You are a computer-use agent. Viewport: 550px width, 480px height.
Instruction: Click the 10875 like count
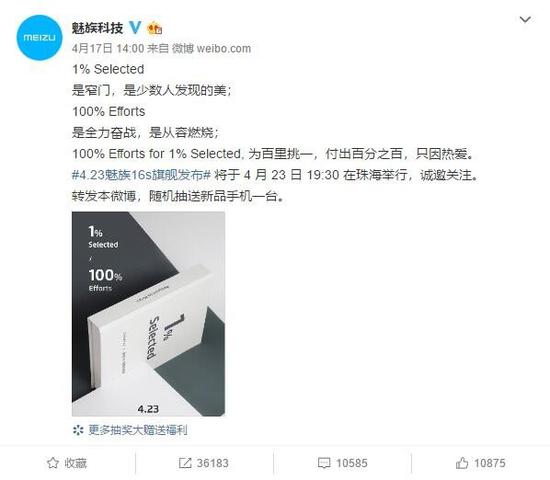coord(490,463)
